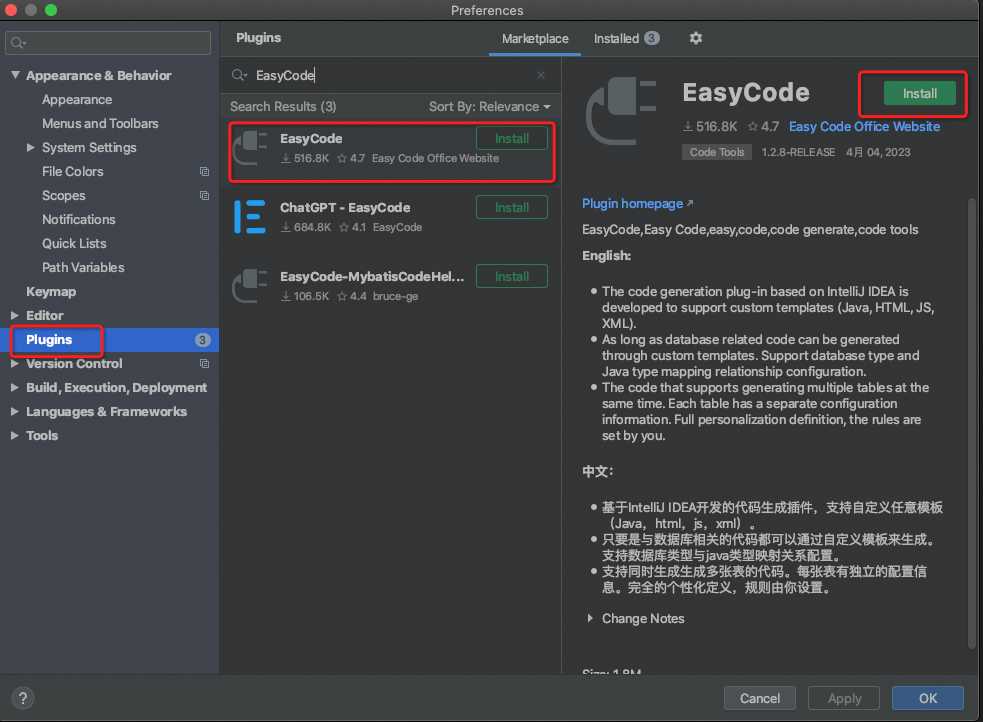Click the settings search magnifier icon
This screenshot has height=722, width=983.
(x=18, y=43)
